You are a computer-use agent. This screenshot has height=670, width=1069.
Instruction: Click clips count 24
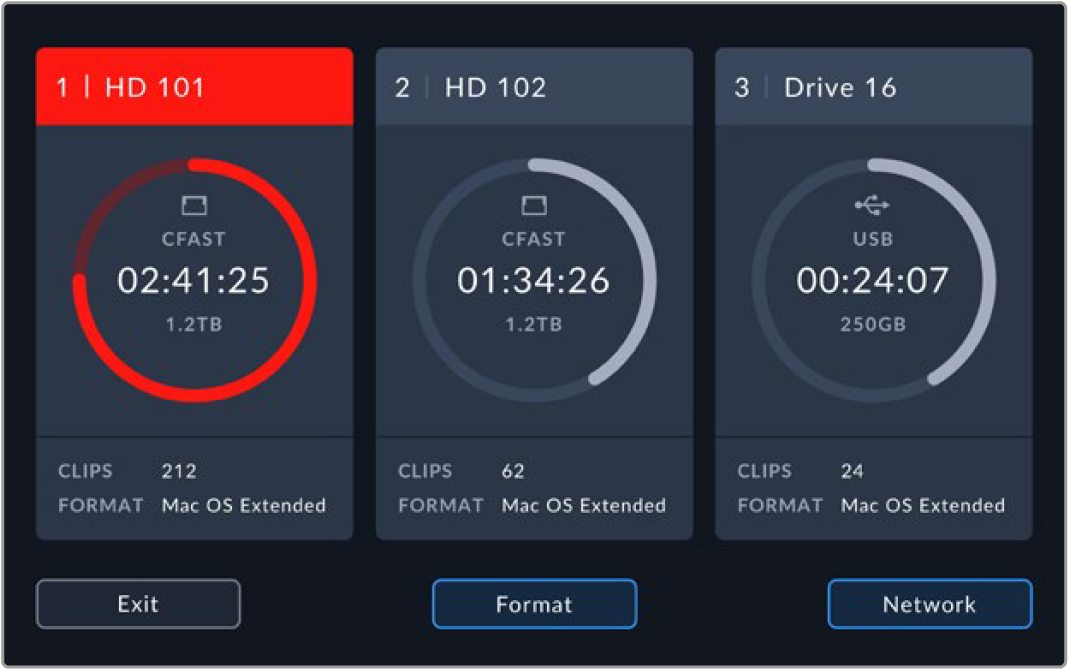(852, 471)
